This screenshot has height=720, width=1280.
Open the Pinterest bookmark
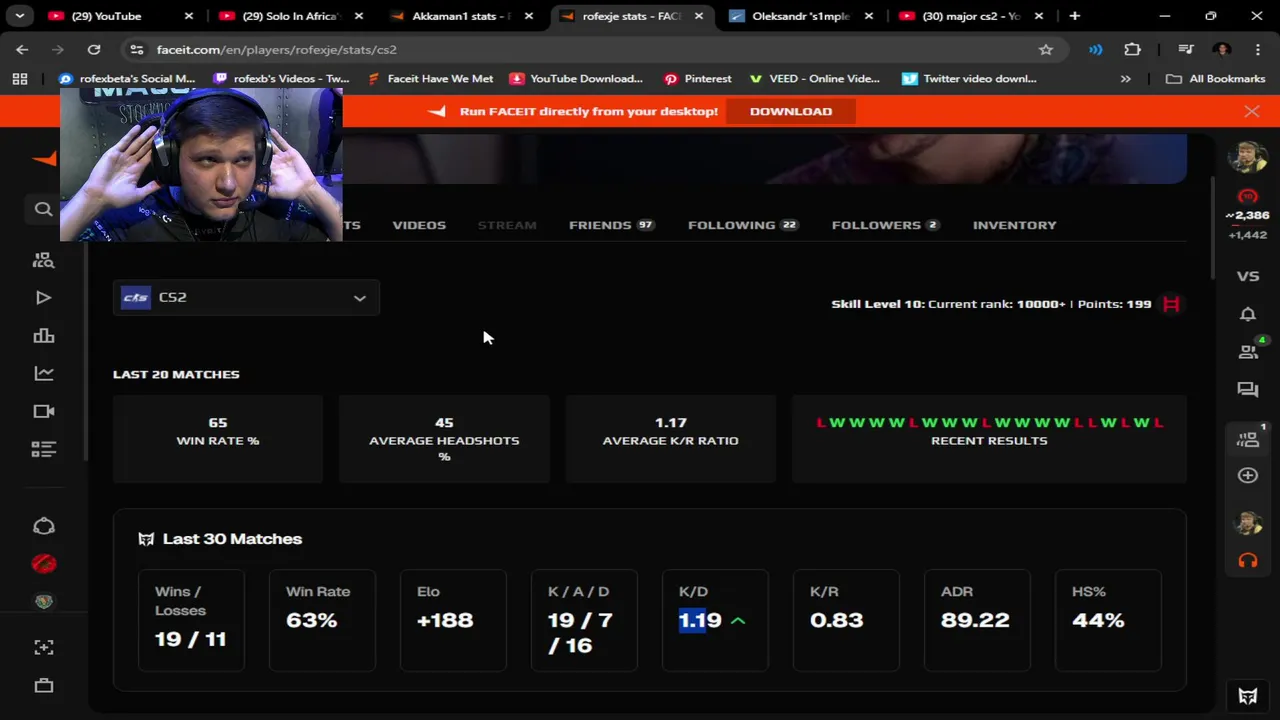click(697, 78)
